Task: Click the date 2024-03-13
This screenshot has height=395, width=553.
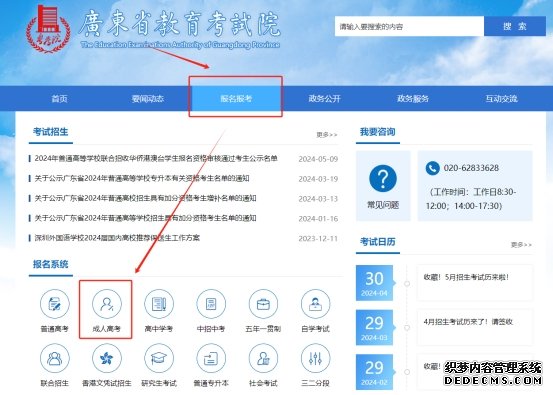Action: coord(318,199)
